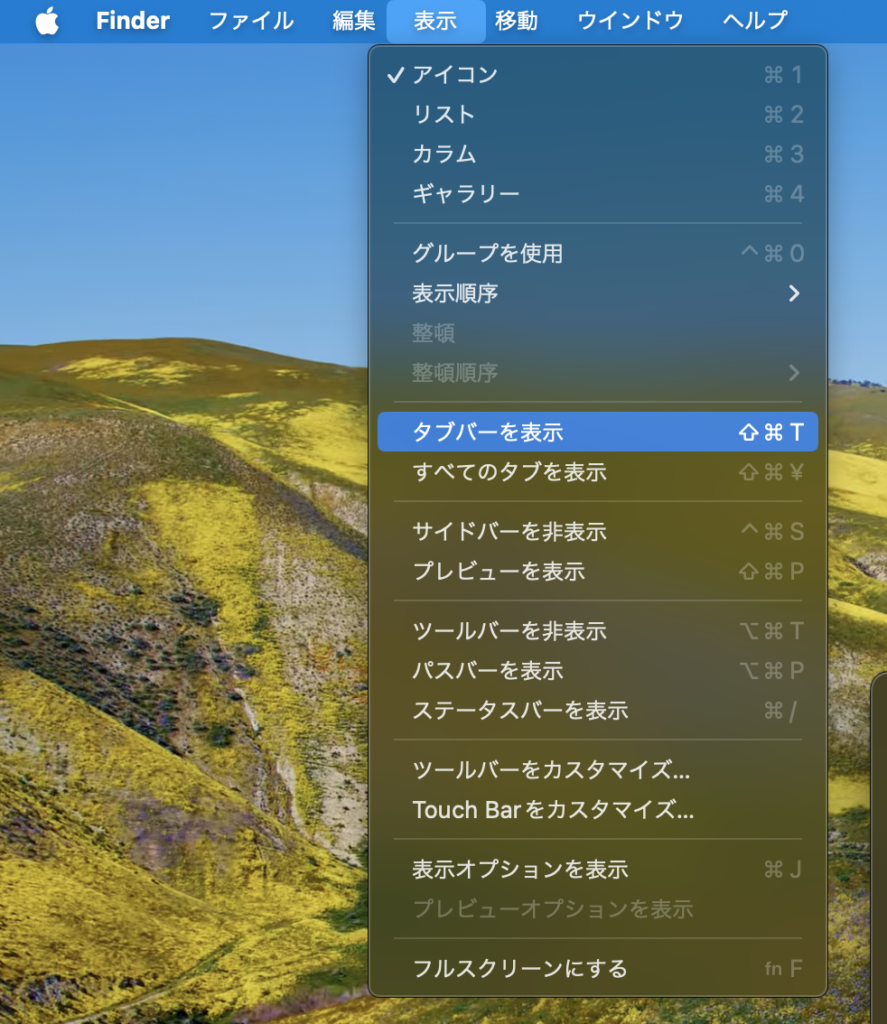Close the 表示 menu in menu bar
This screenshot has width=887, height=1024.
[x=436, y=21]
